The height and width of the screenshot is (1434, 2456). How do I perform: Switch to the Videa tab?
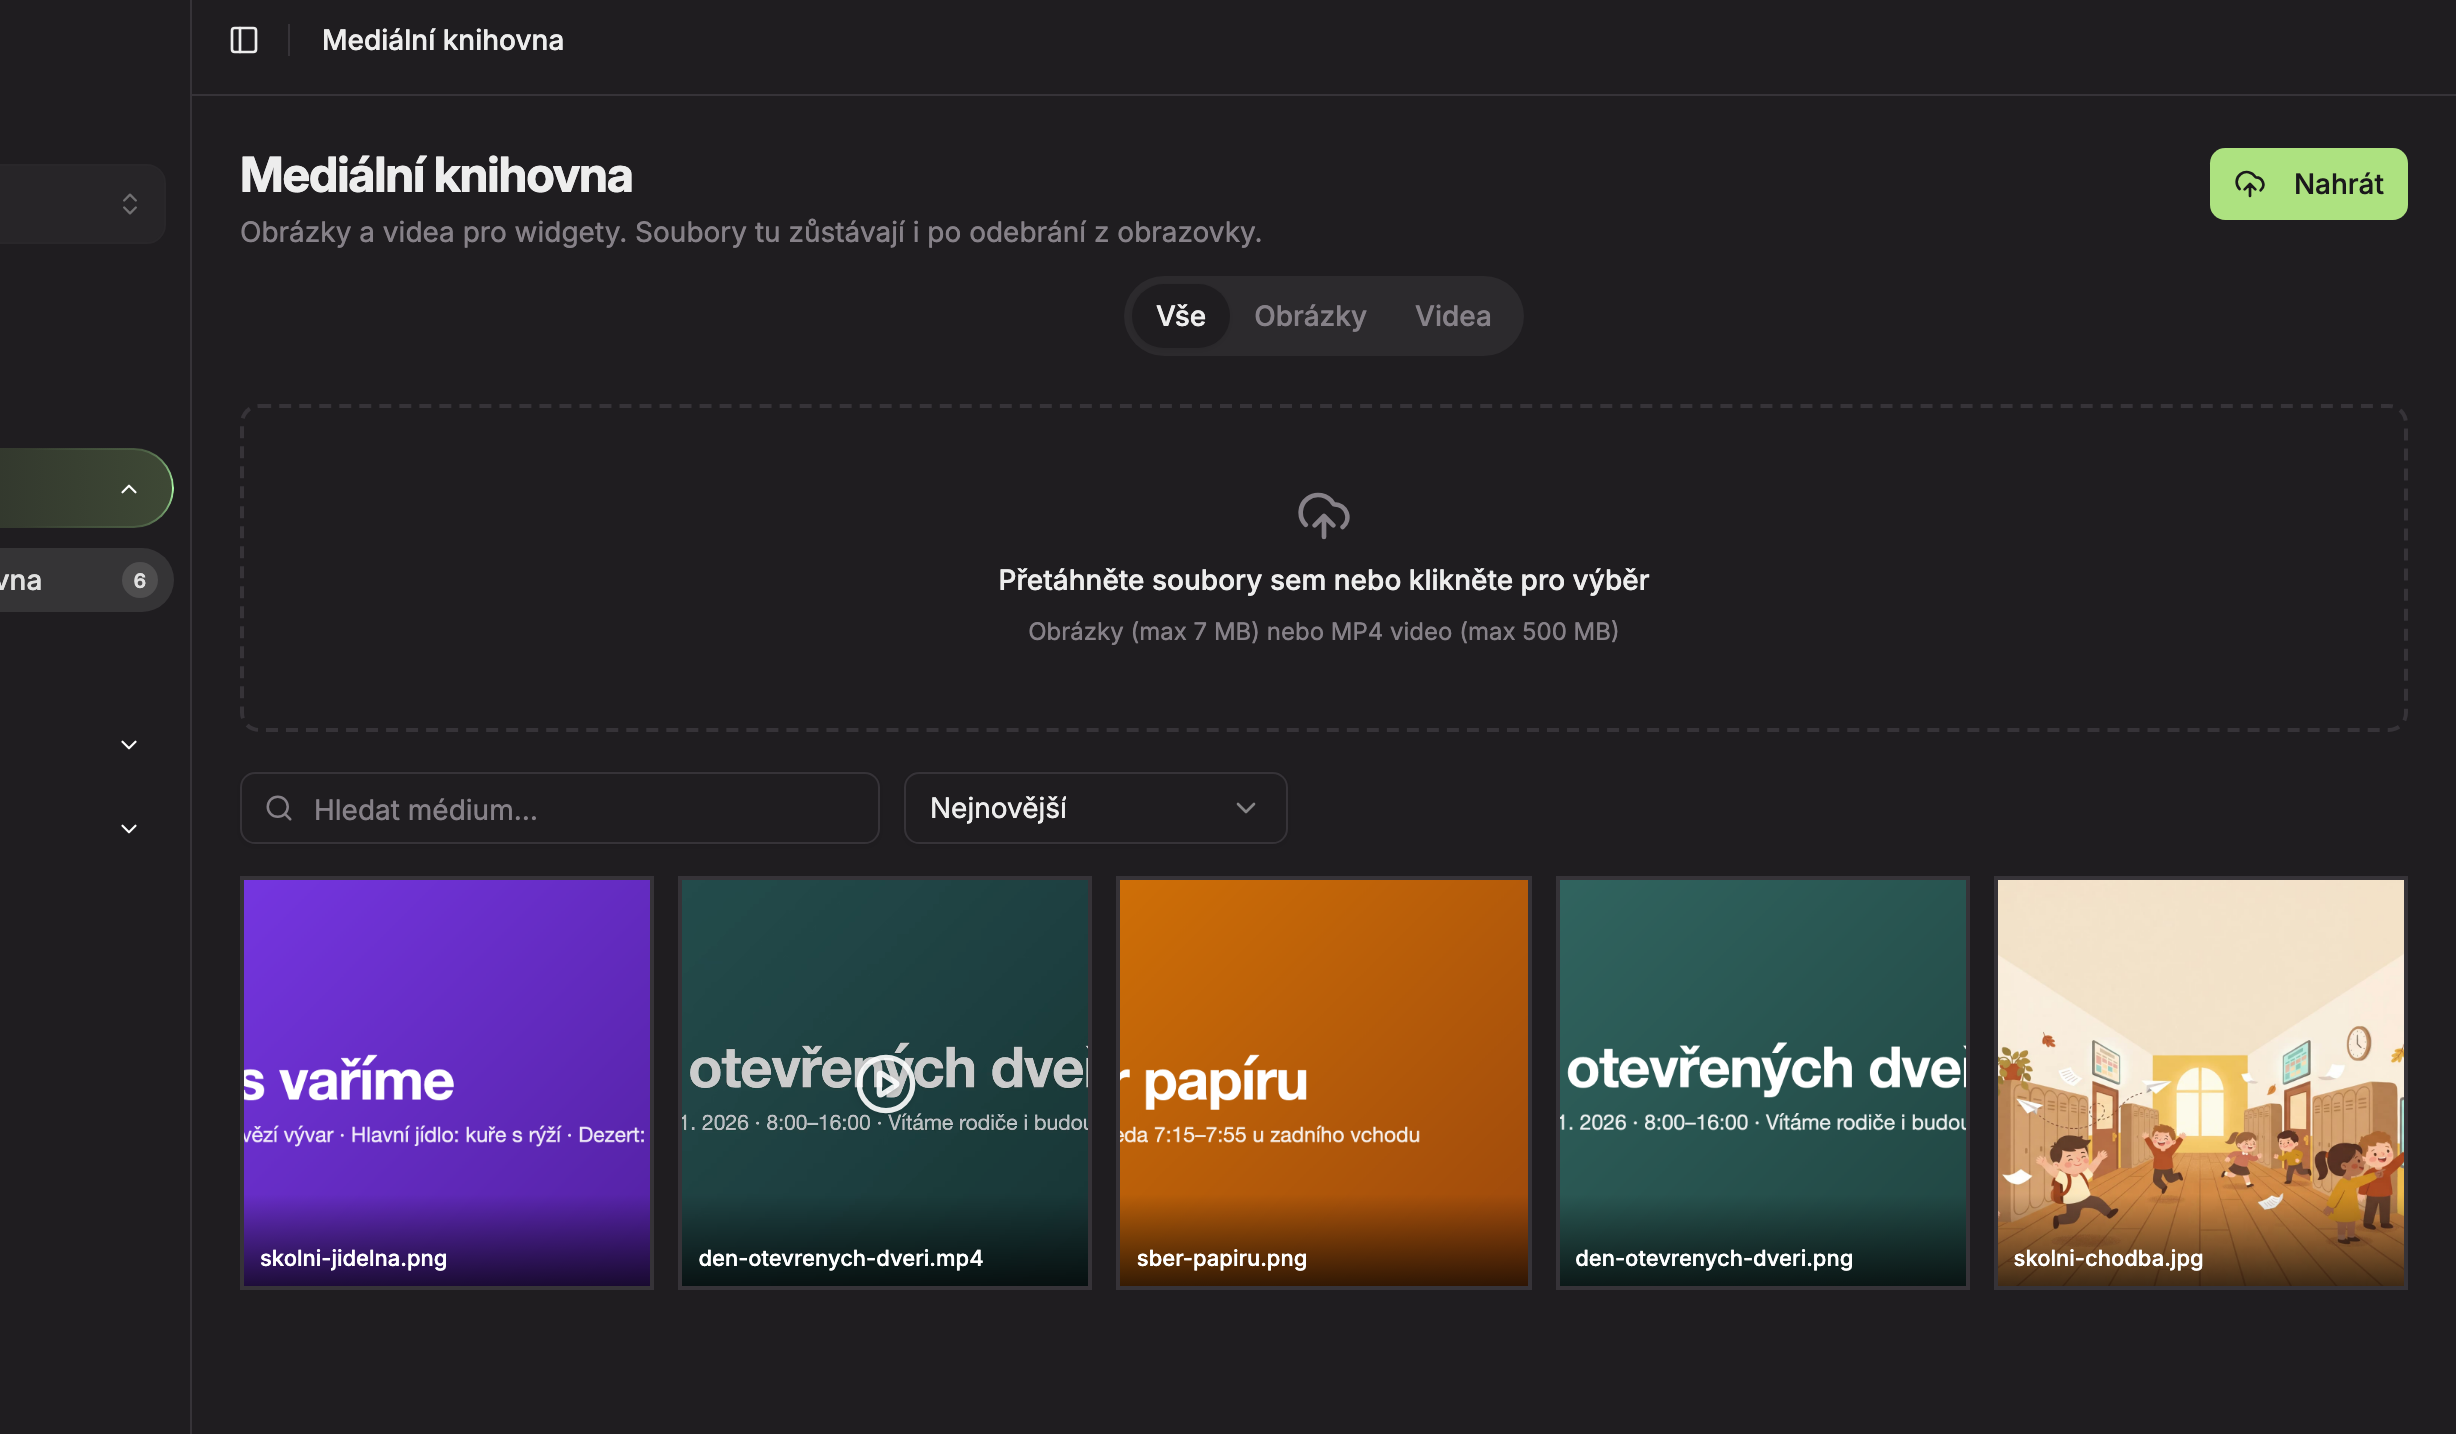click(x=1452, y=316)
